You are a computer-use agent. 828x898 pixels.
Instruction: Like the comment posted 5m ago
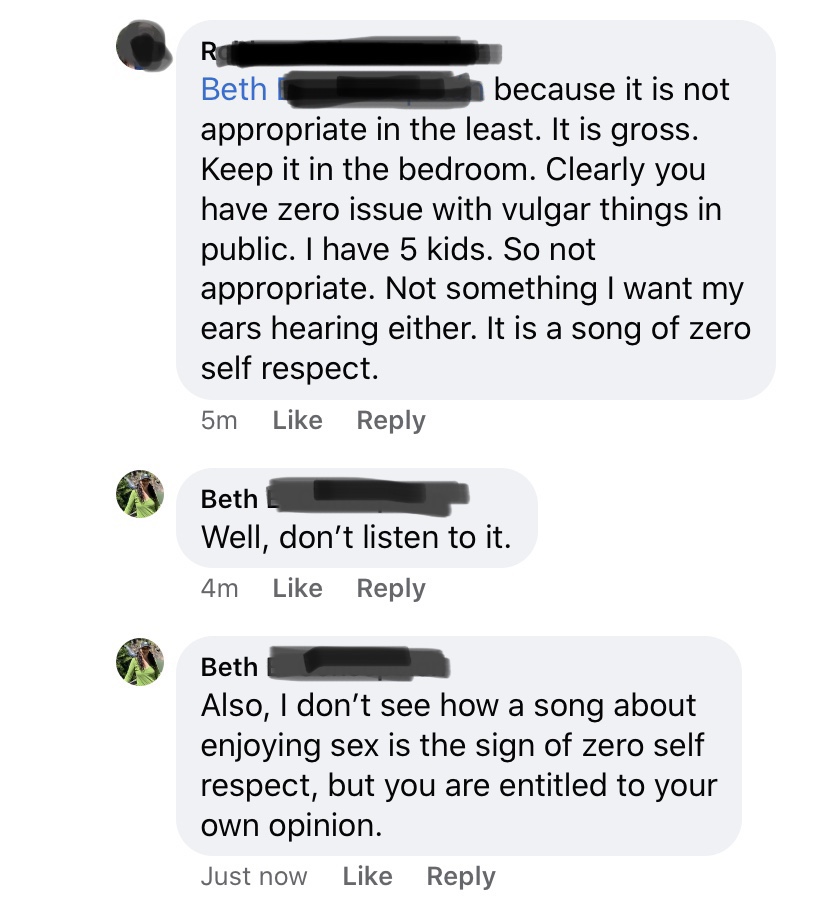(297, 421)
